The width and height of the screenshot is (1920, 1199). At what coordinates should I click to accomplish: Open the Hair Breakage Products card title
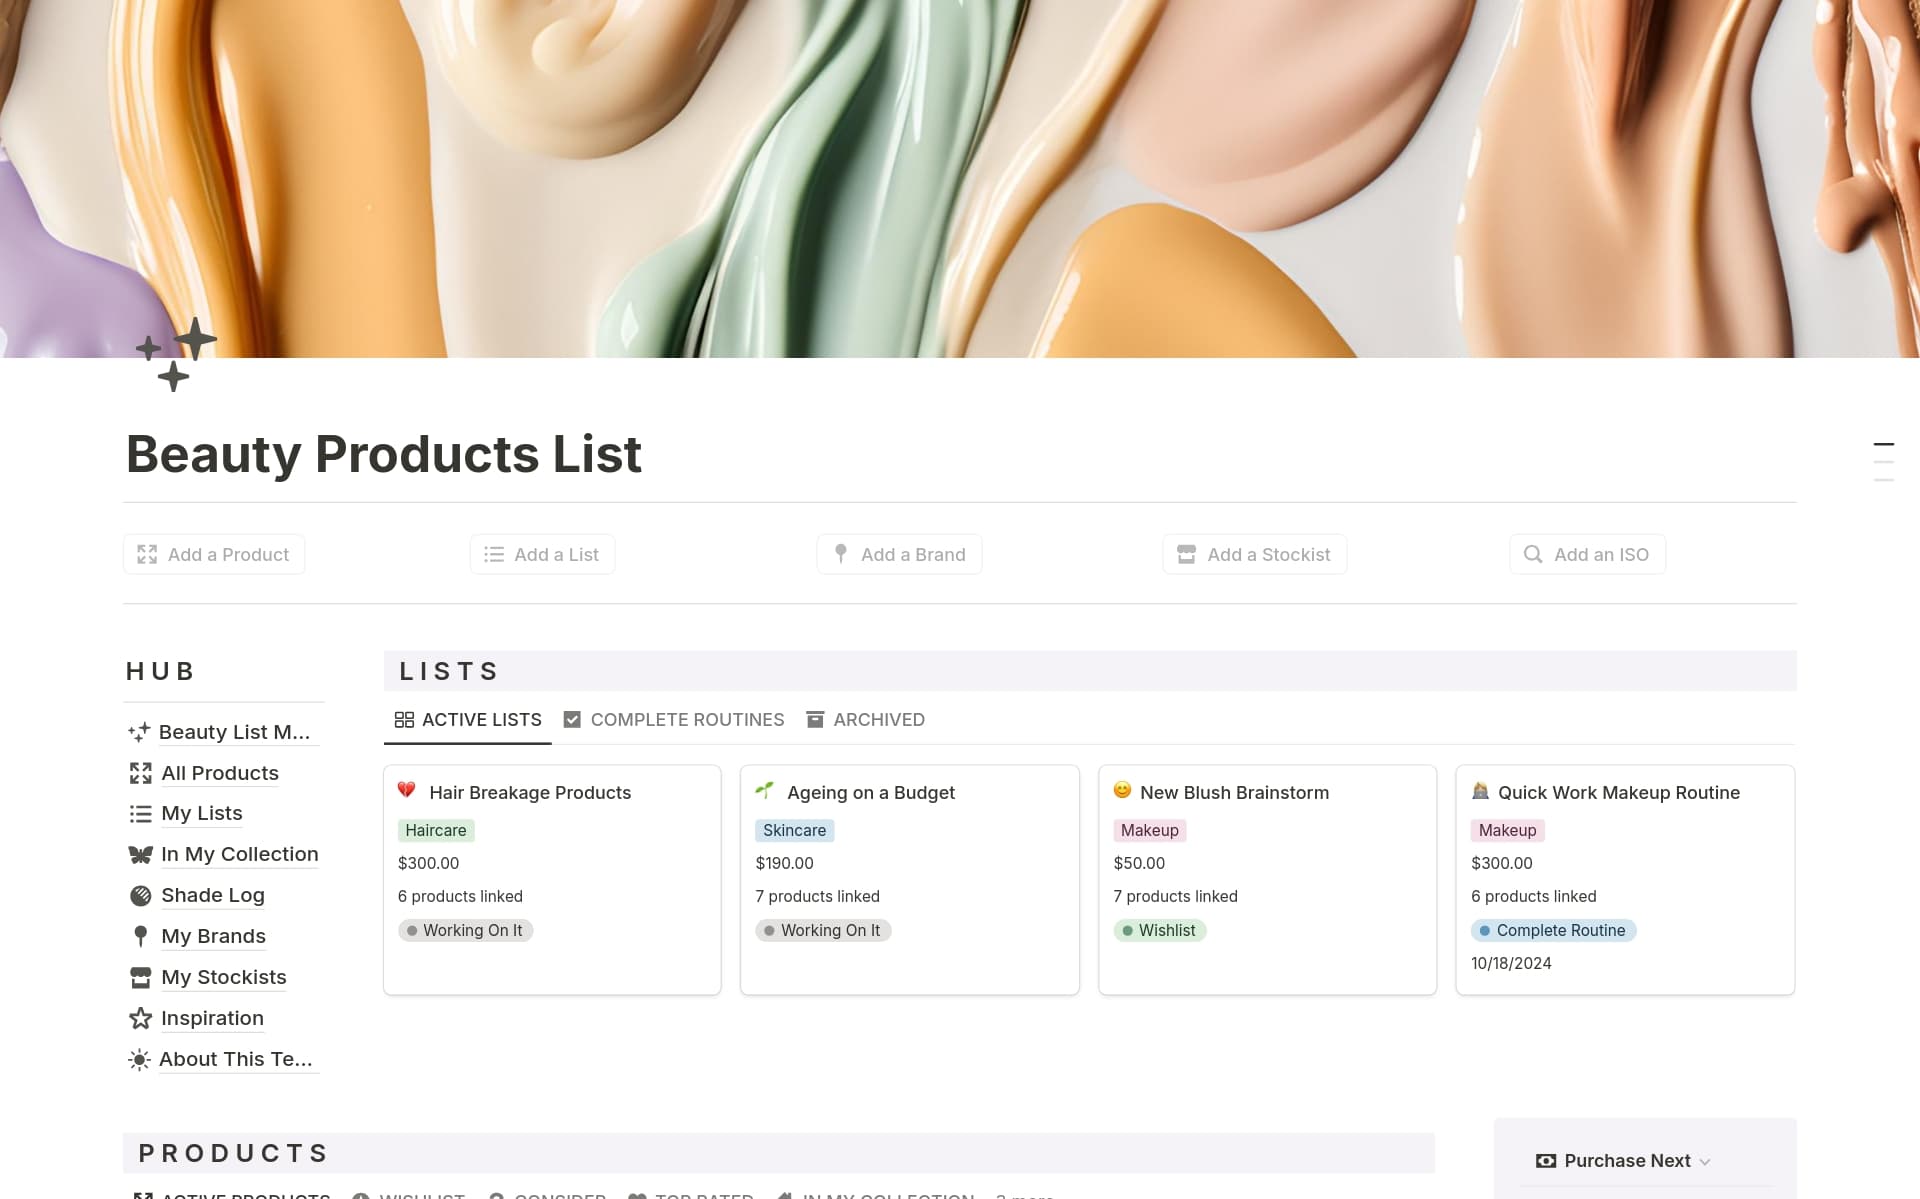pos(530,793)
